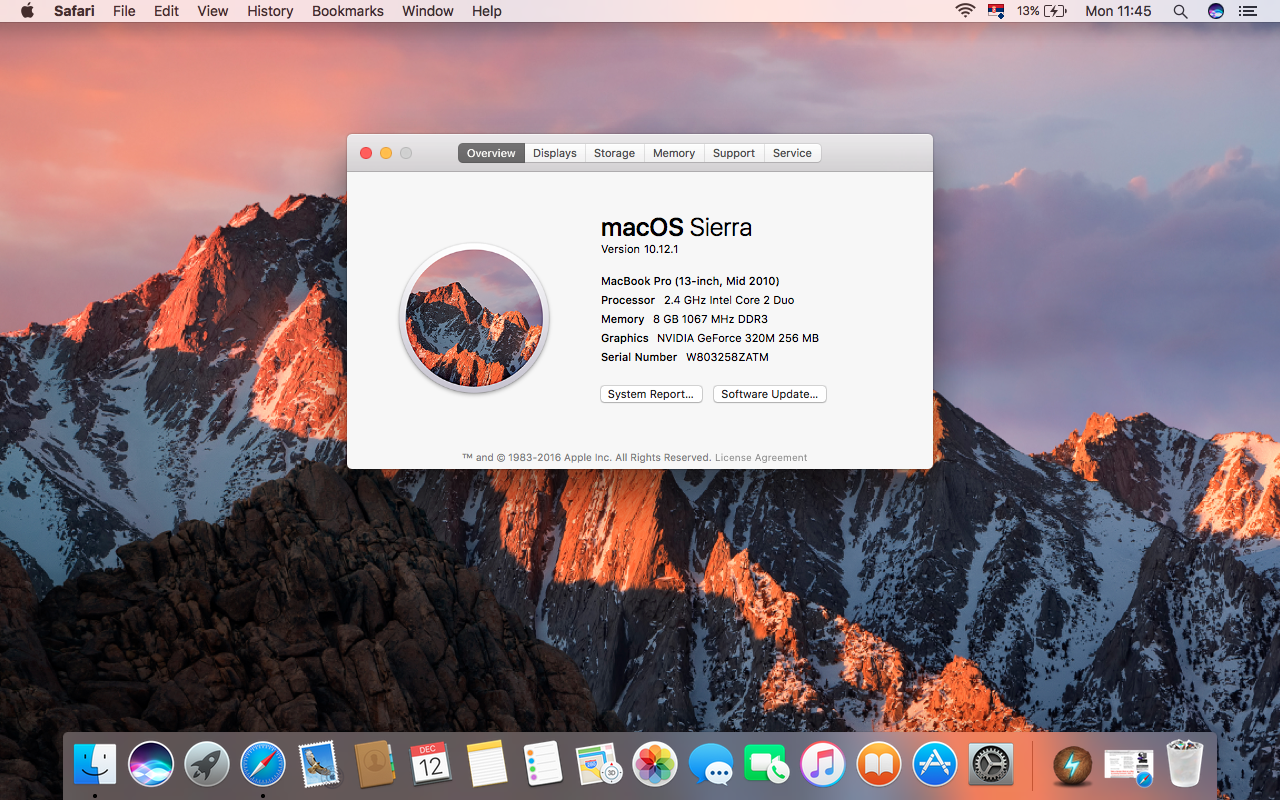This screenshot has height=800, width=1280.
Task: Select the Overview tab
Action: tap(491, 153)
